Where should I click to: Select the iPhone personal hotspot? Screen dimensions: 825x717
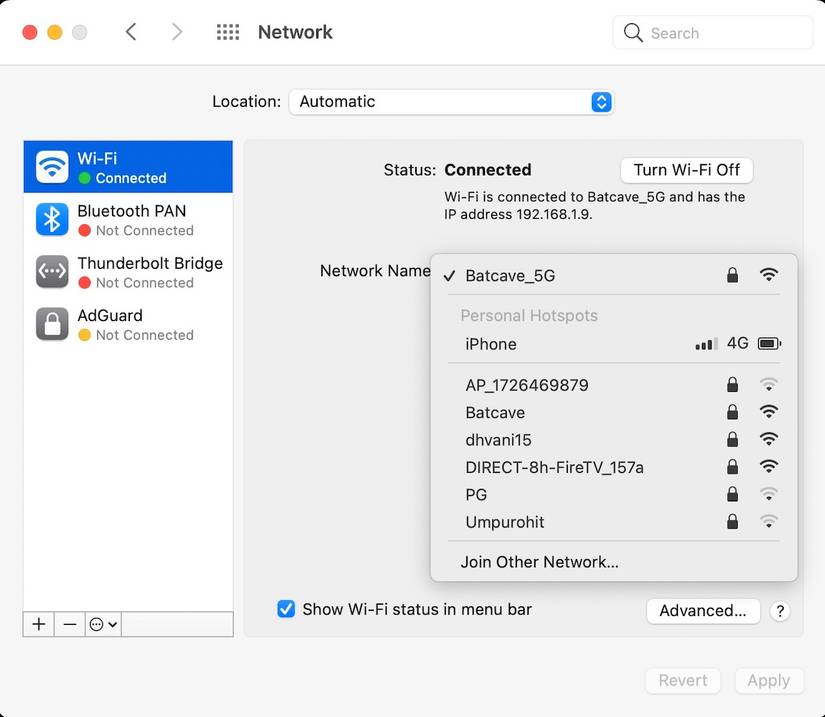tap(491, 343)
